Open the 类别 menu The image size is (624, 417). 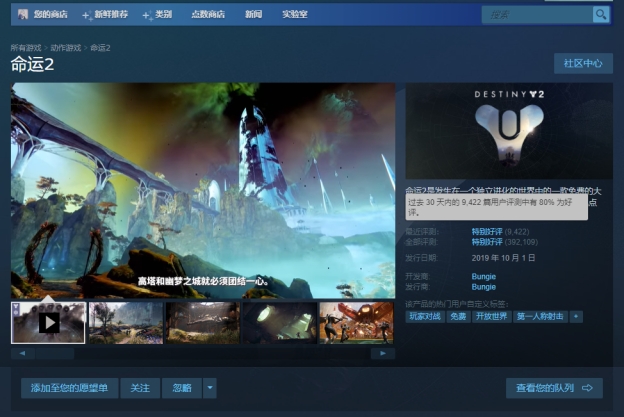tap(163, 14)
